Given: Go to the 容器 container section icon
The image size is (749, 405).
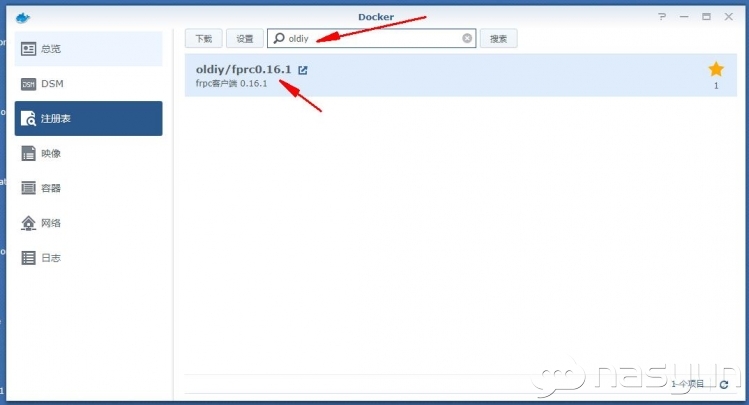Looking at the screenshot, I should coord(28,188).
